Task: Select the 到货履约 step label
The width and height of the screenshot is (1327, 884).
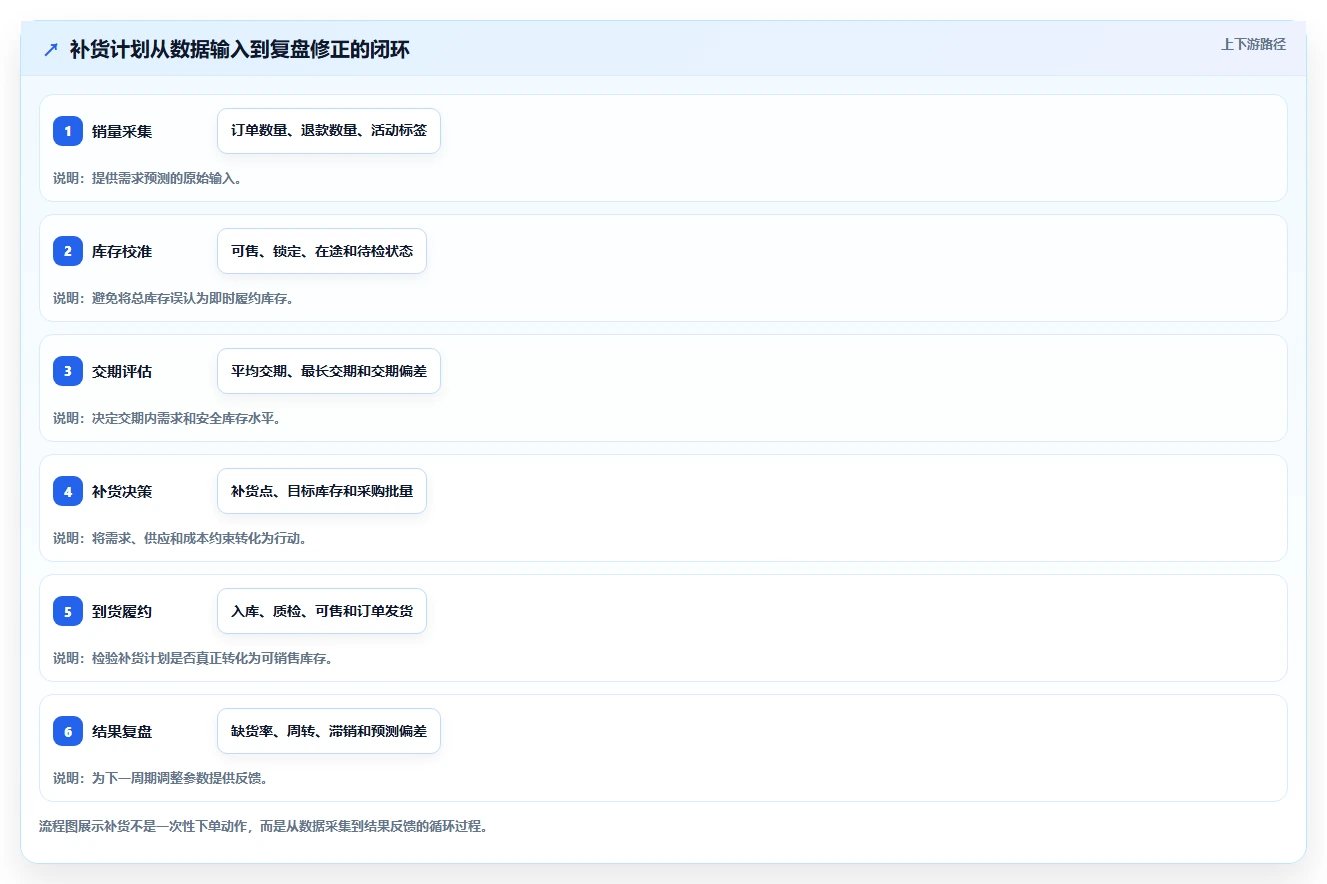Action: 122,611
